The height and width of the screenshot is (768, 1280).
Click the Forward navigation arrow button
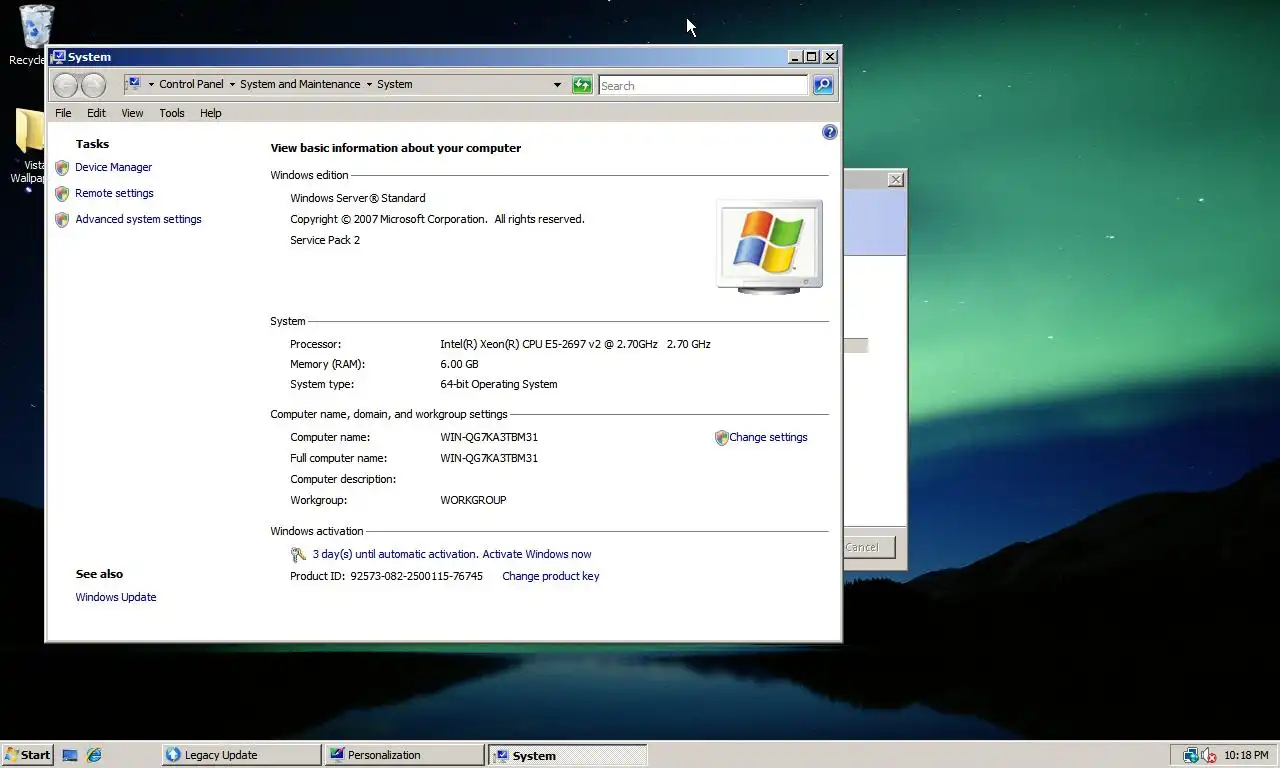coord(93,85)
